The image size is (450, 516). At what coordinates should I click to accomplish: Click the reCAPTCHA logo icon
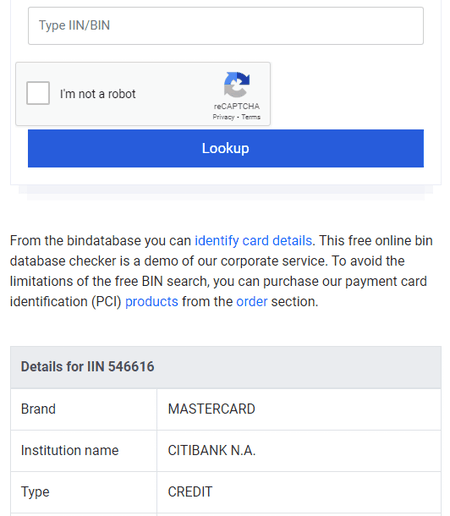tap(237, 84)
